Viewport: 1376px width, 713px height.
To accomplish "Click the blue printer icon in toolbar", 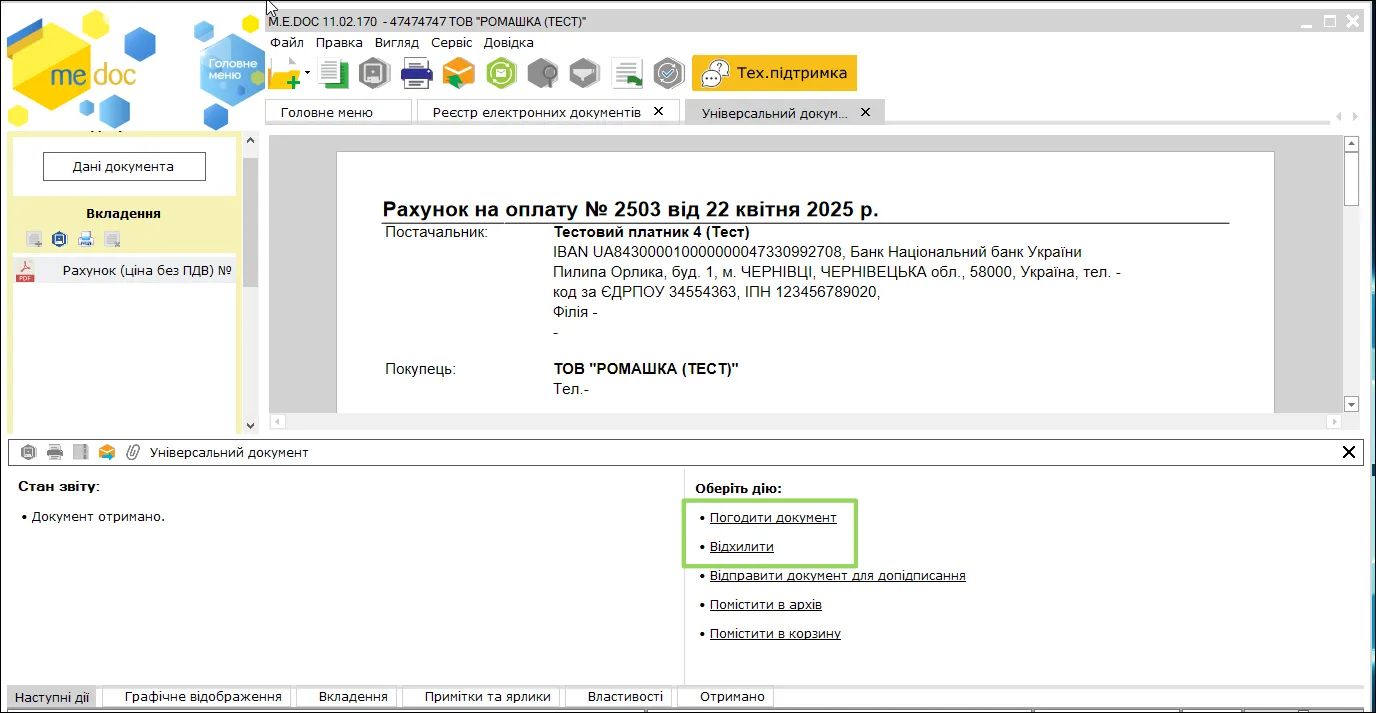I will (x=416, y=73).
